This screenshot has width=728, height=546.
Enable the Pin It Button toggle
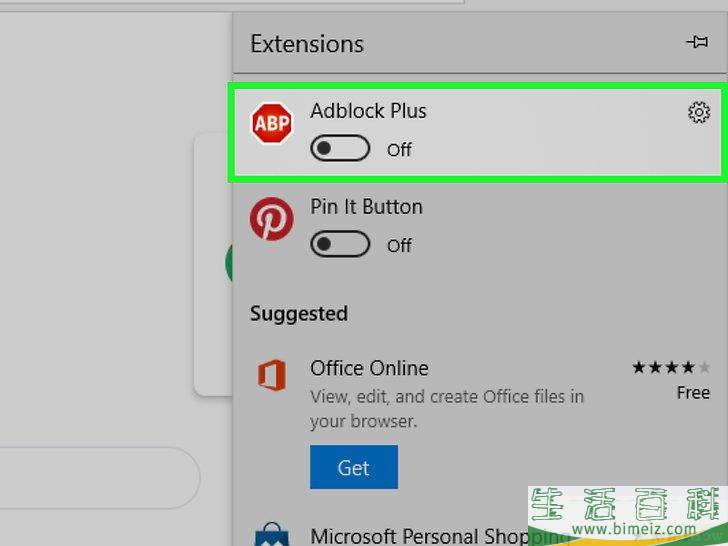340,244
